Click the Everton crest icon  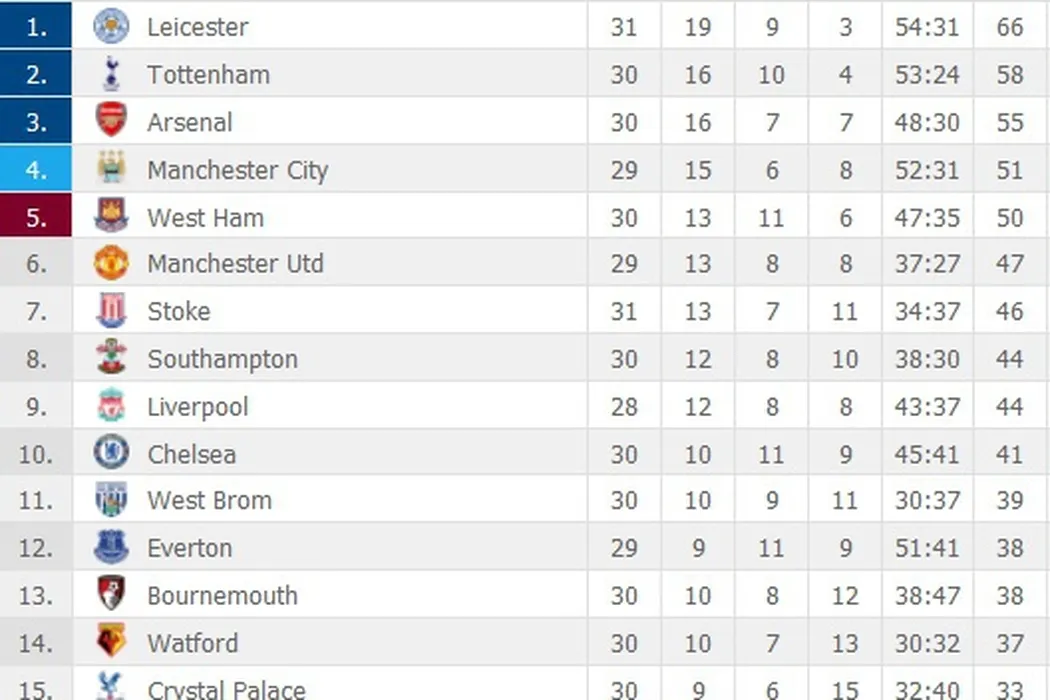tap(111, 548)
